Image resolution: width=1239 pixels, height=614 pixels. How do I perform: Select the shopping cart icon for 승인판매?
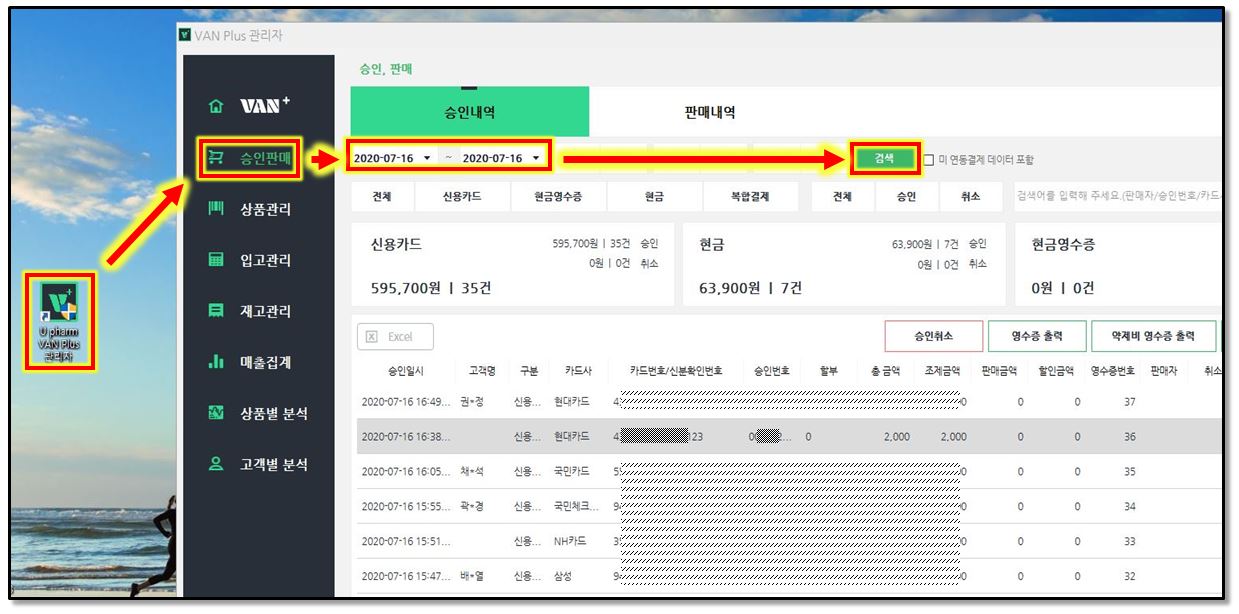(215, 158)
